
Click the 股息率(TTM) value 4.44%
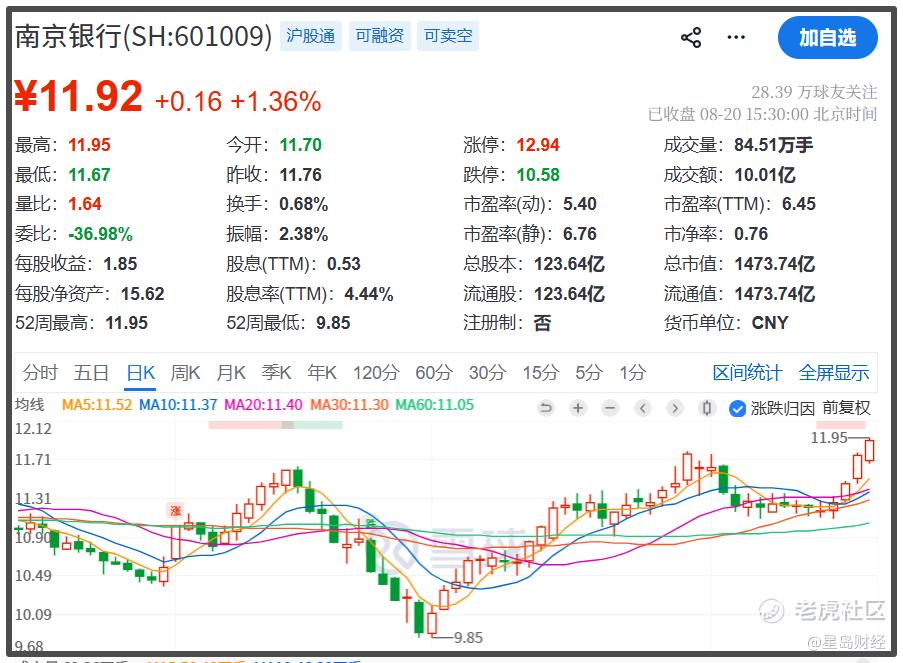[x=369, y=294]
